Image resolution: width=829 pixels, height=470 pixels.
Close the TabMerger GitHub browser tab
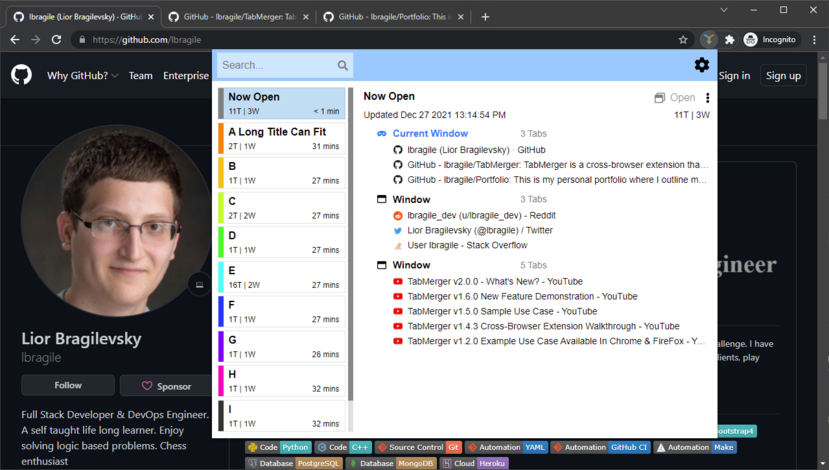[x=306, y=17]
